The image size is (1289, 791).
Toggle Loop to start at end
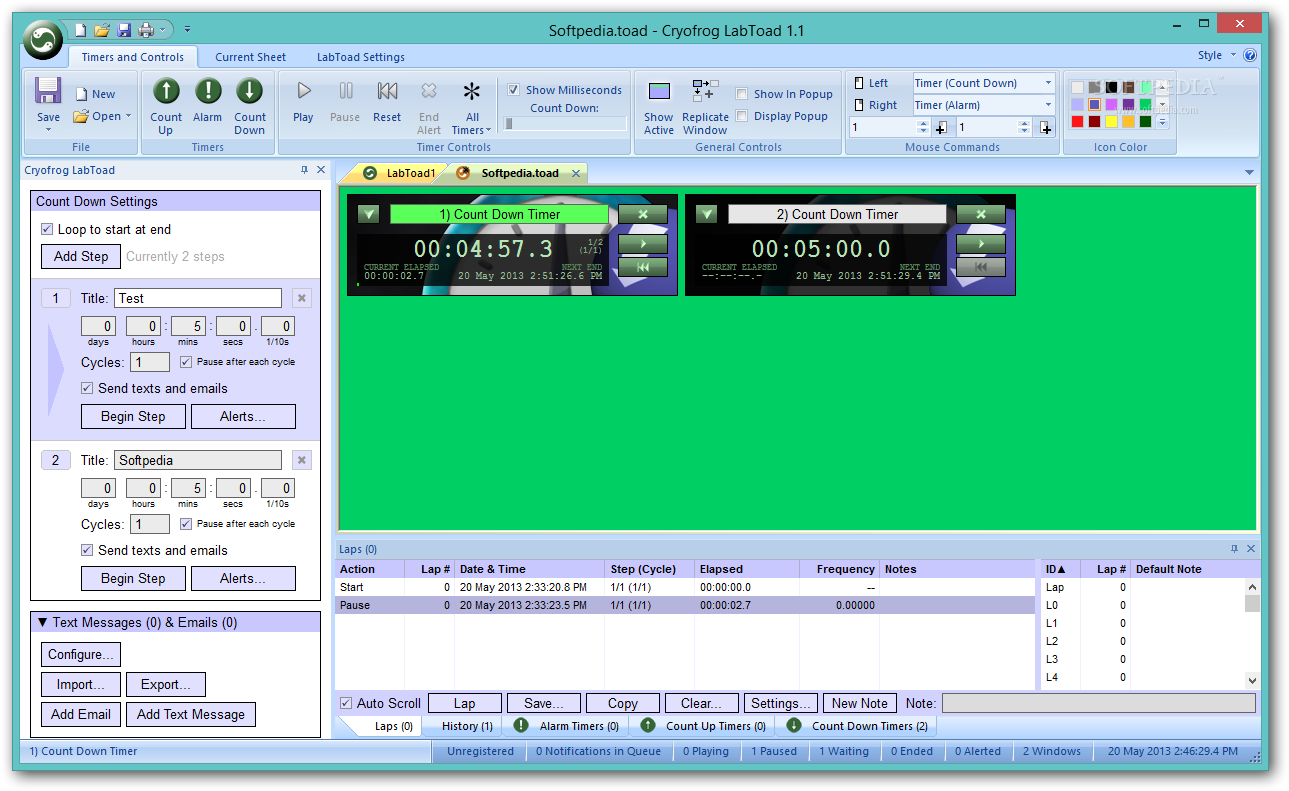47,229
